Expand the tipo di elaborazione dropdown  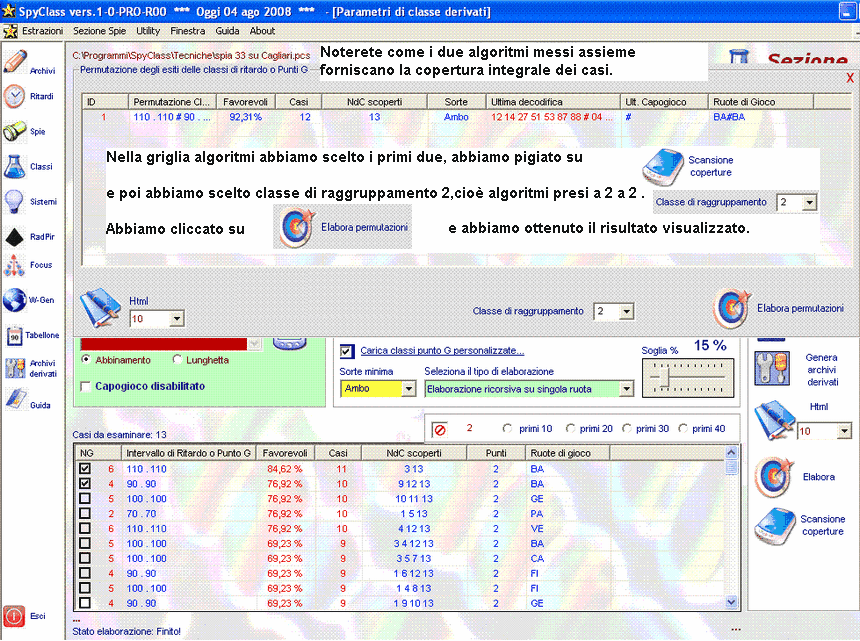626,389
